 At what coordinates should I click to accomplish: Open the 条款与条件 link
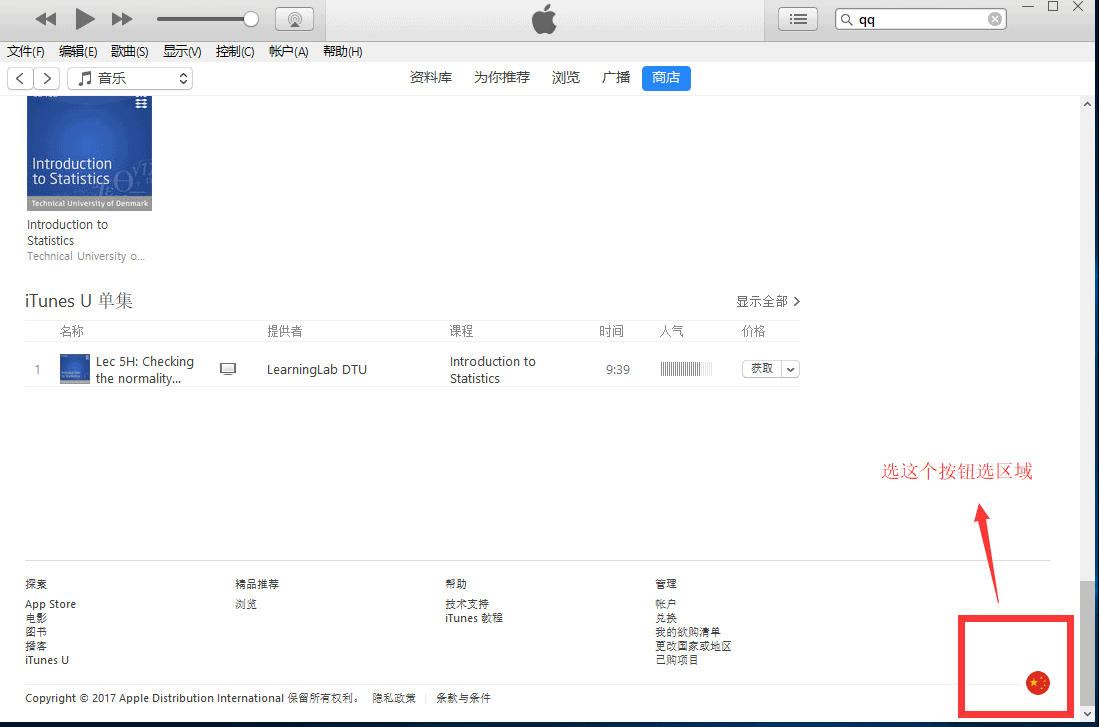(463, 698)
